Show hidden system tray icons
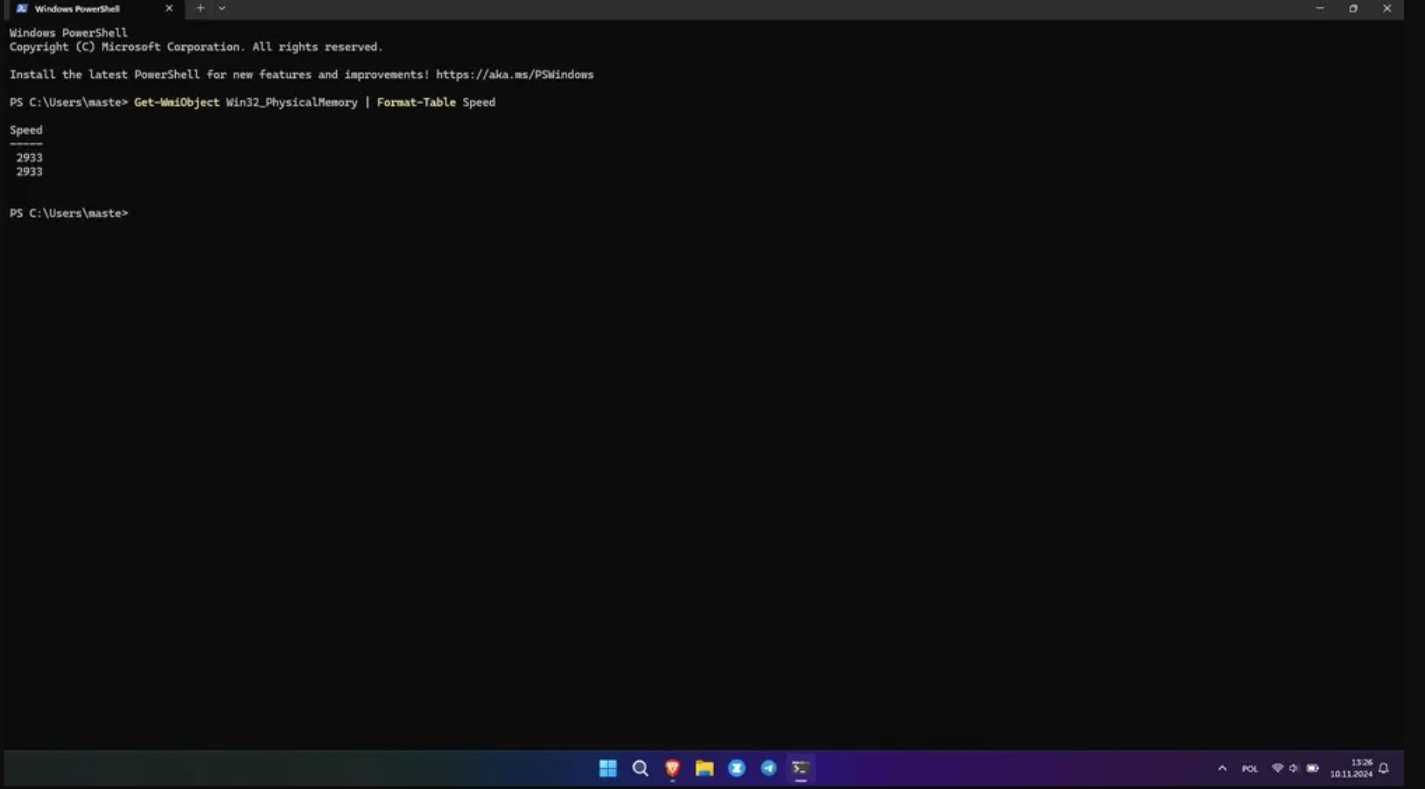The image size is (1425, 789). (1221, 768)
